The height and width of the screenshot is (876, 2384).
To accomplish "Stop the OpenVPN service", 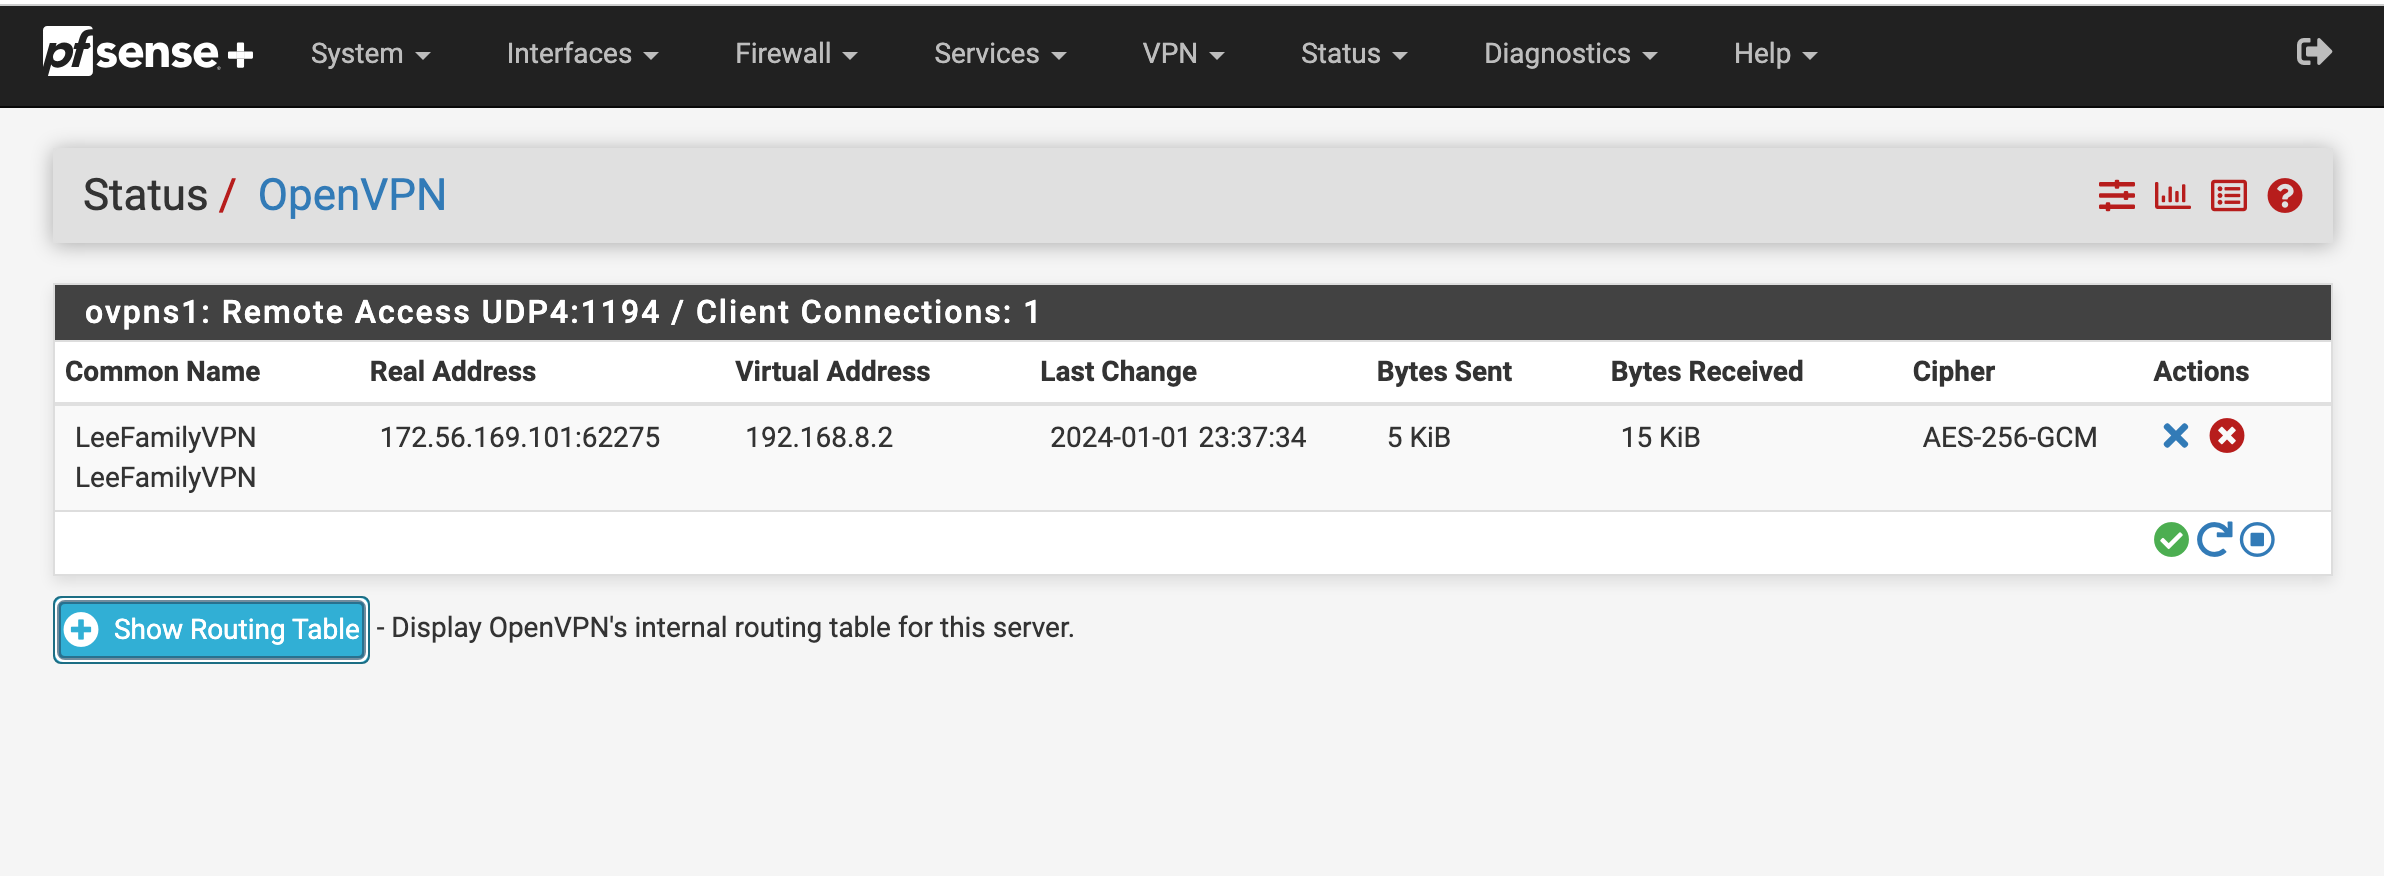I will [2257, 540].
